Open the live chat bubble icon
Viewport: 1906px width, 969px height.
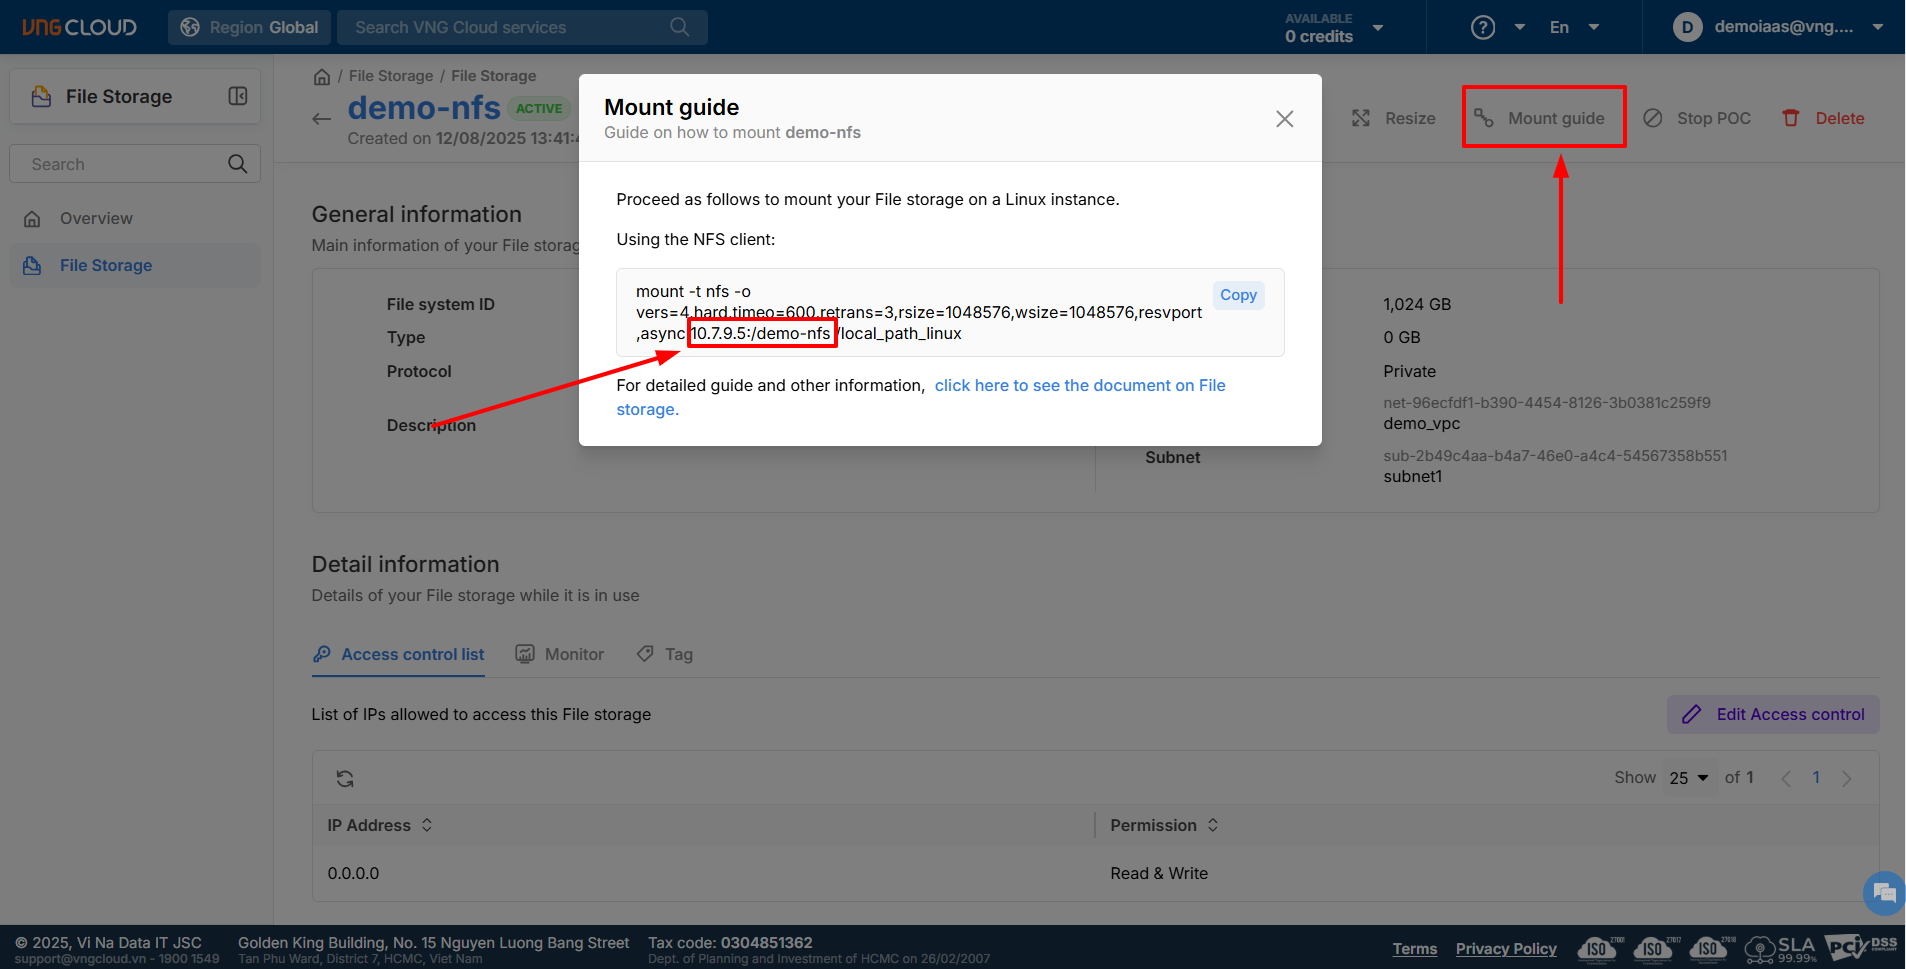[x=1884, y=893]
